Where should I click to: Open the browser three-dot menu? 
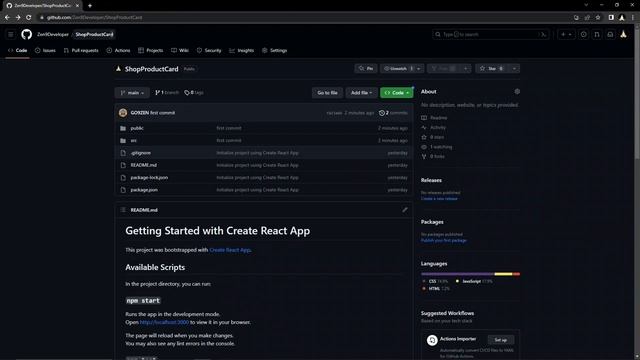(633, 18)
